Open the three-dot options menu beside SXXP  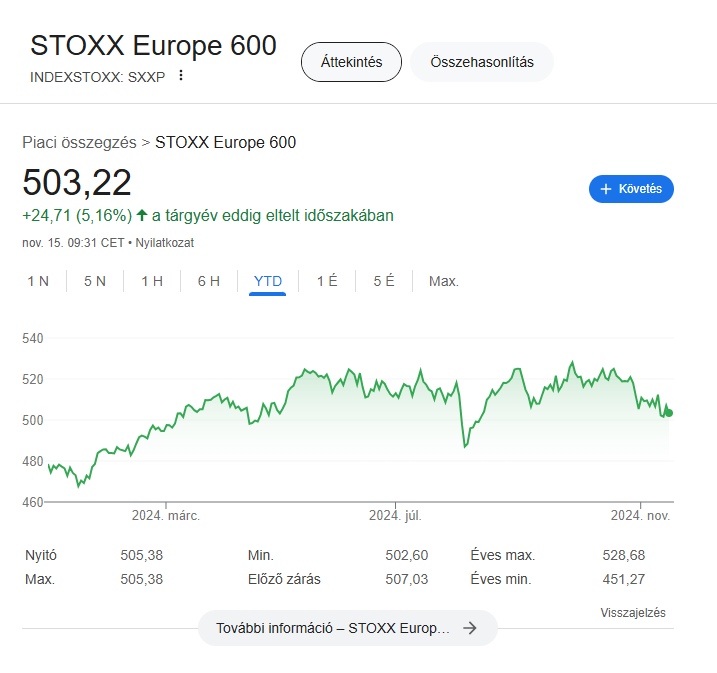coord(181,75)
